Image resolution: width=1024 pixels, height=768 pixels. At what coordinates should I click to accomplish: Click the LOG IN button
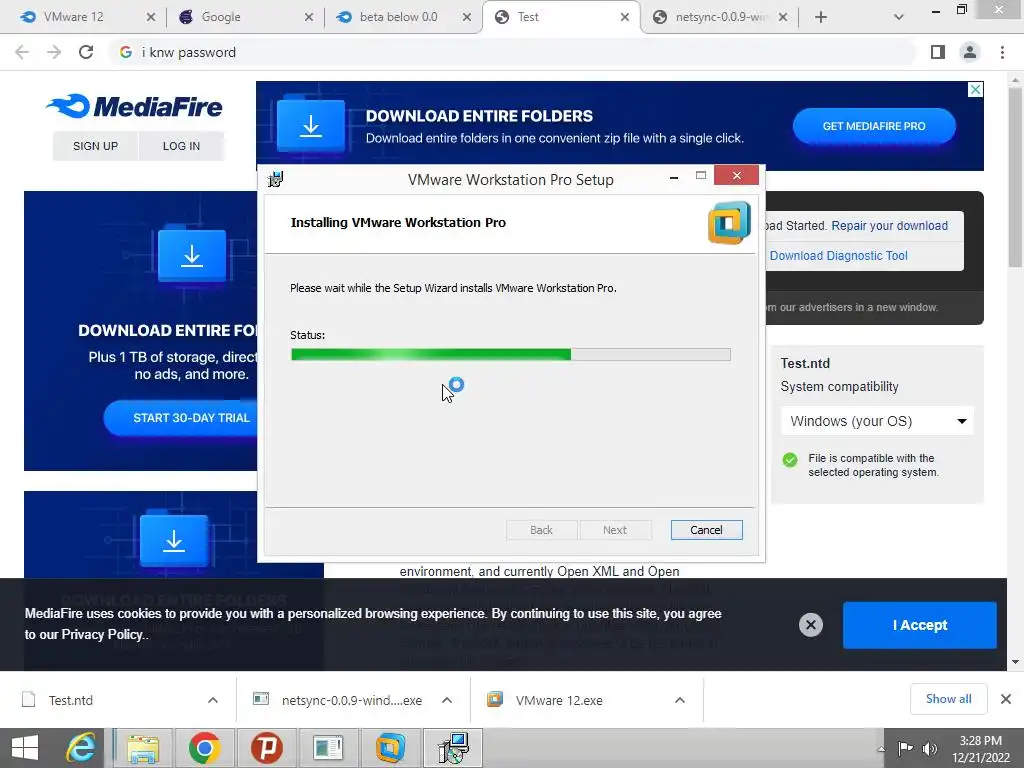click(x=181, y=146)
